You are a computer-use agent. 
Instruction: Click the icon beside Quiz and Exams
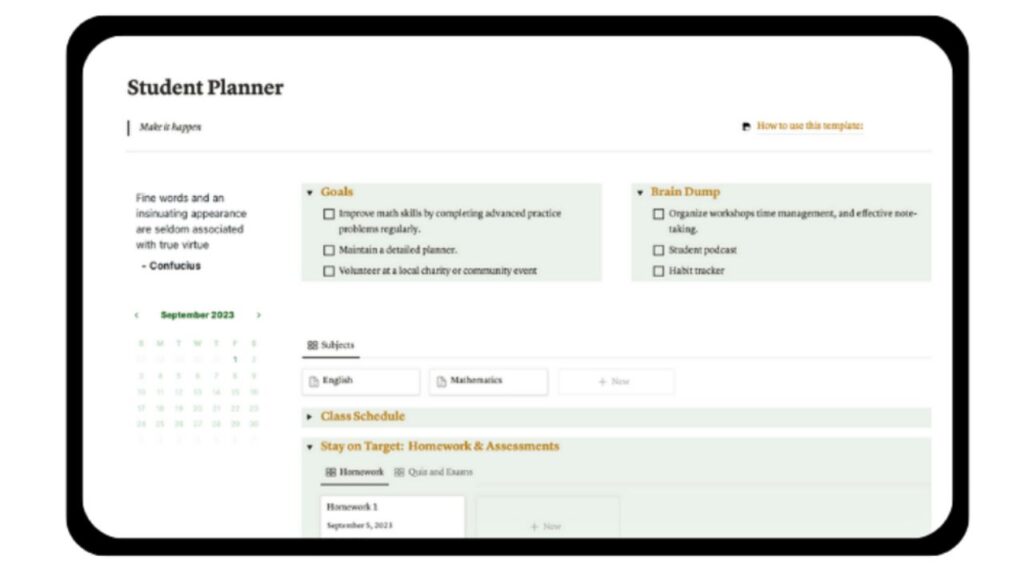coord(400,471)
